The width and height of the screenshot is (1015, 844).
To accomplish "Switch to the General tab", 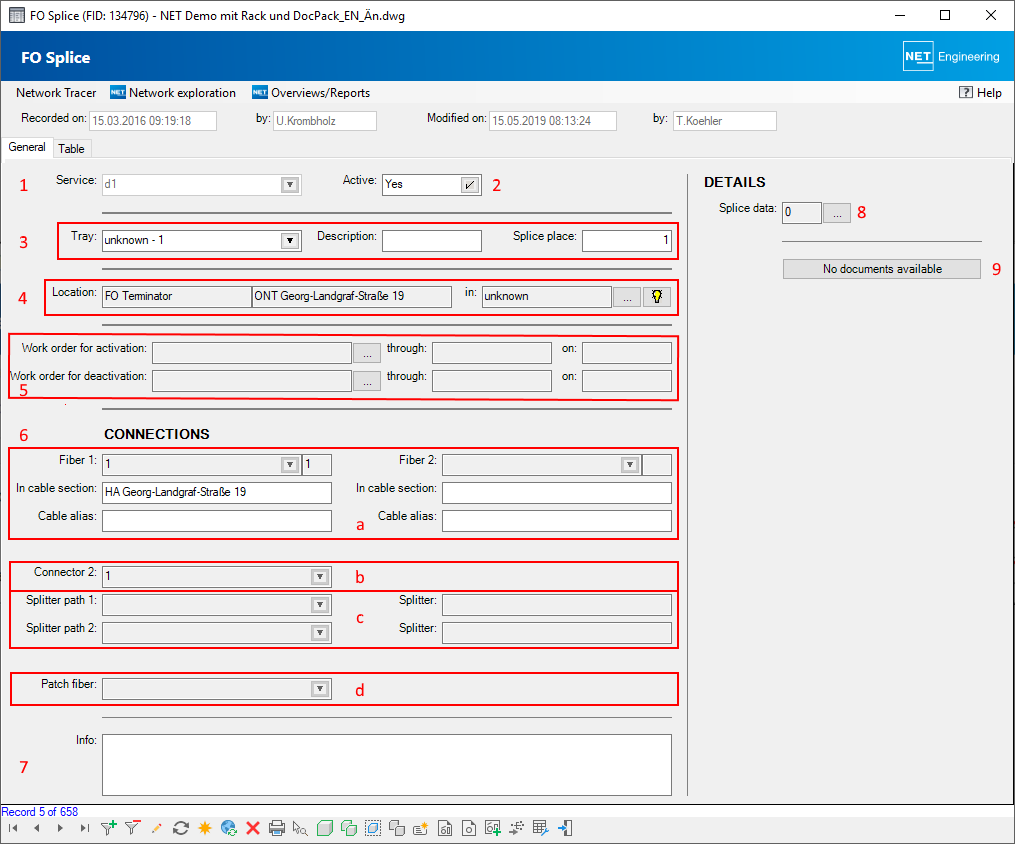I will pyautogui.click(x=27, y=148).
